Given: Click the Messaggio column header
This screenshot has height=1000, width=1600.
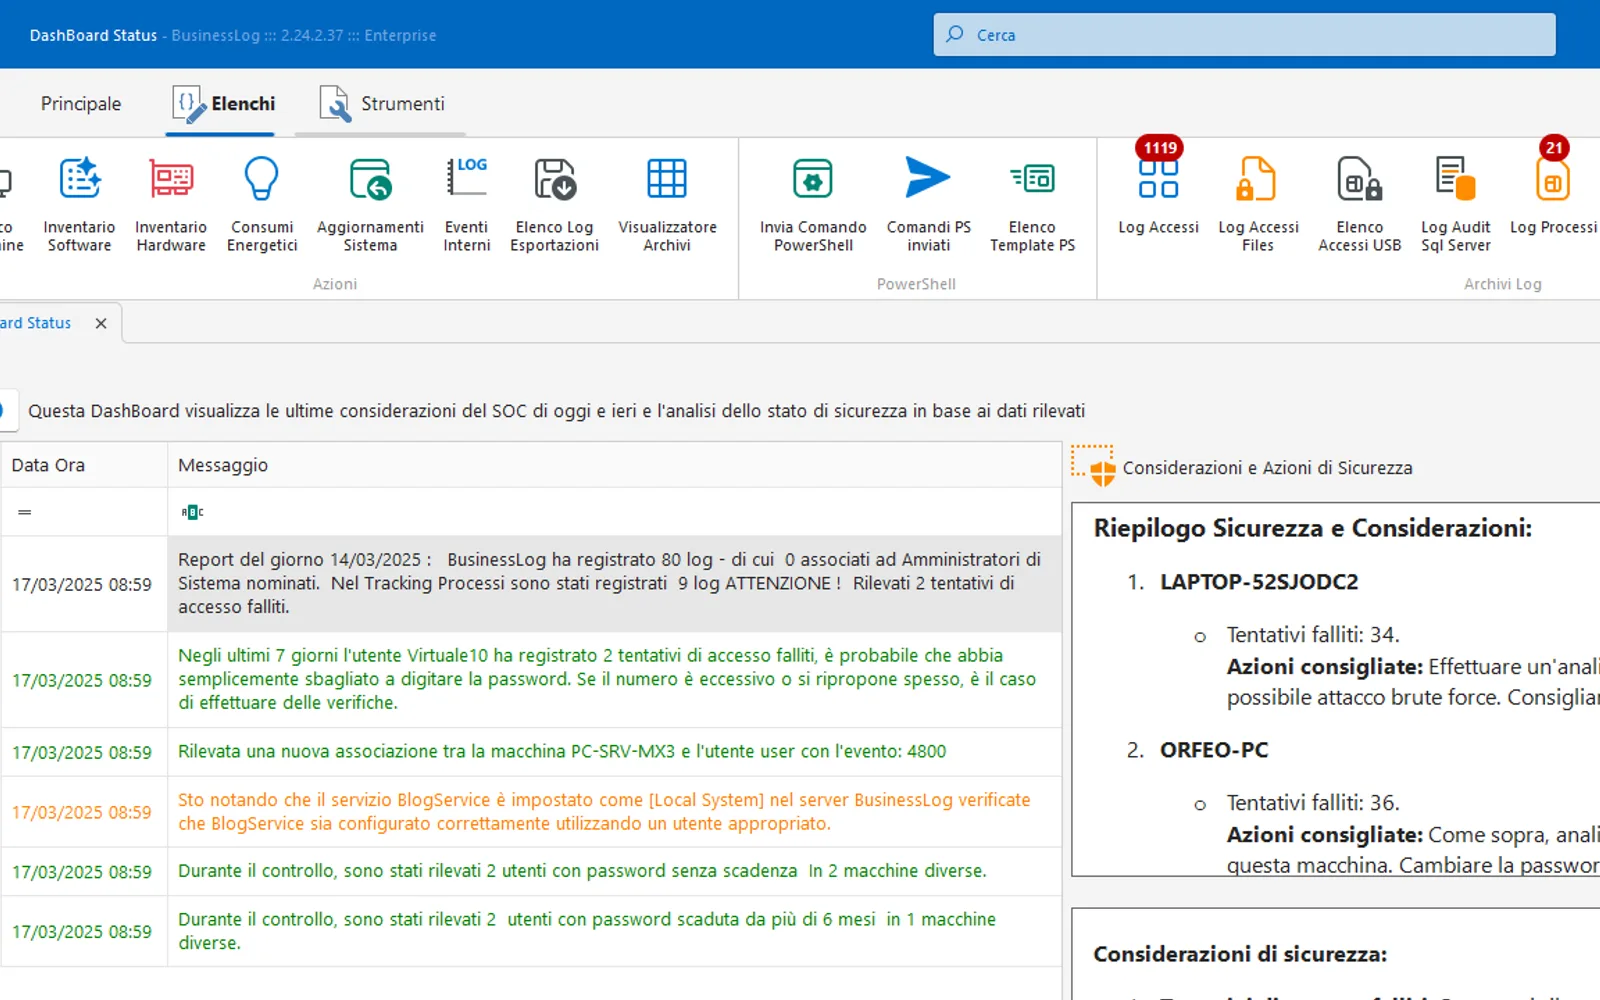Looking at the screenshot, I should pyautogui.click(x=614, y=465).
